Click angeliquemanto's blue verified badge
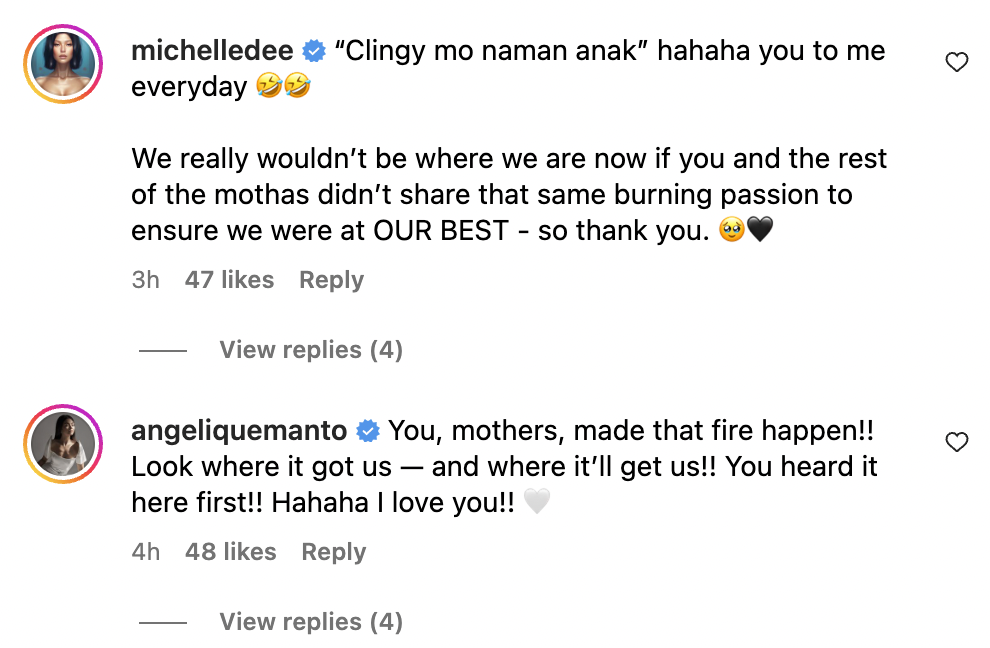This screenshot has height=648, width=990. click(368, 431)
